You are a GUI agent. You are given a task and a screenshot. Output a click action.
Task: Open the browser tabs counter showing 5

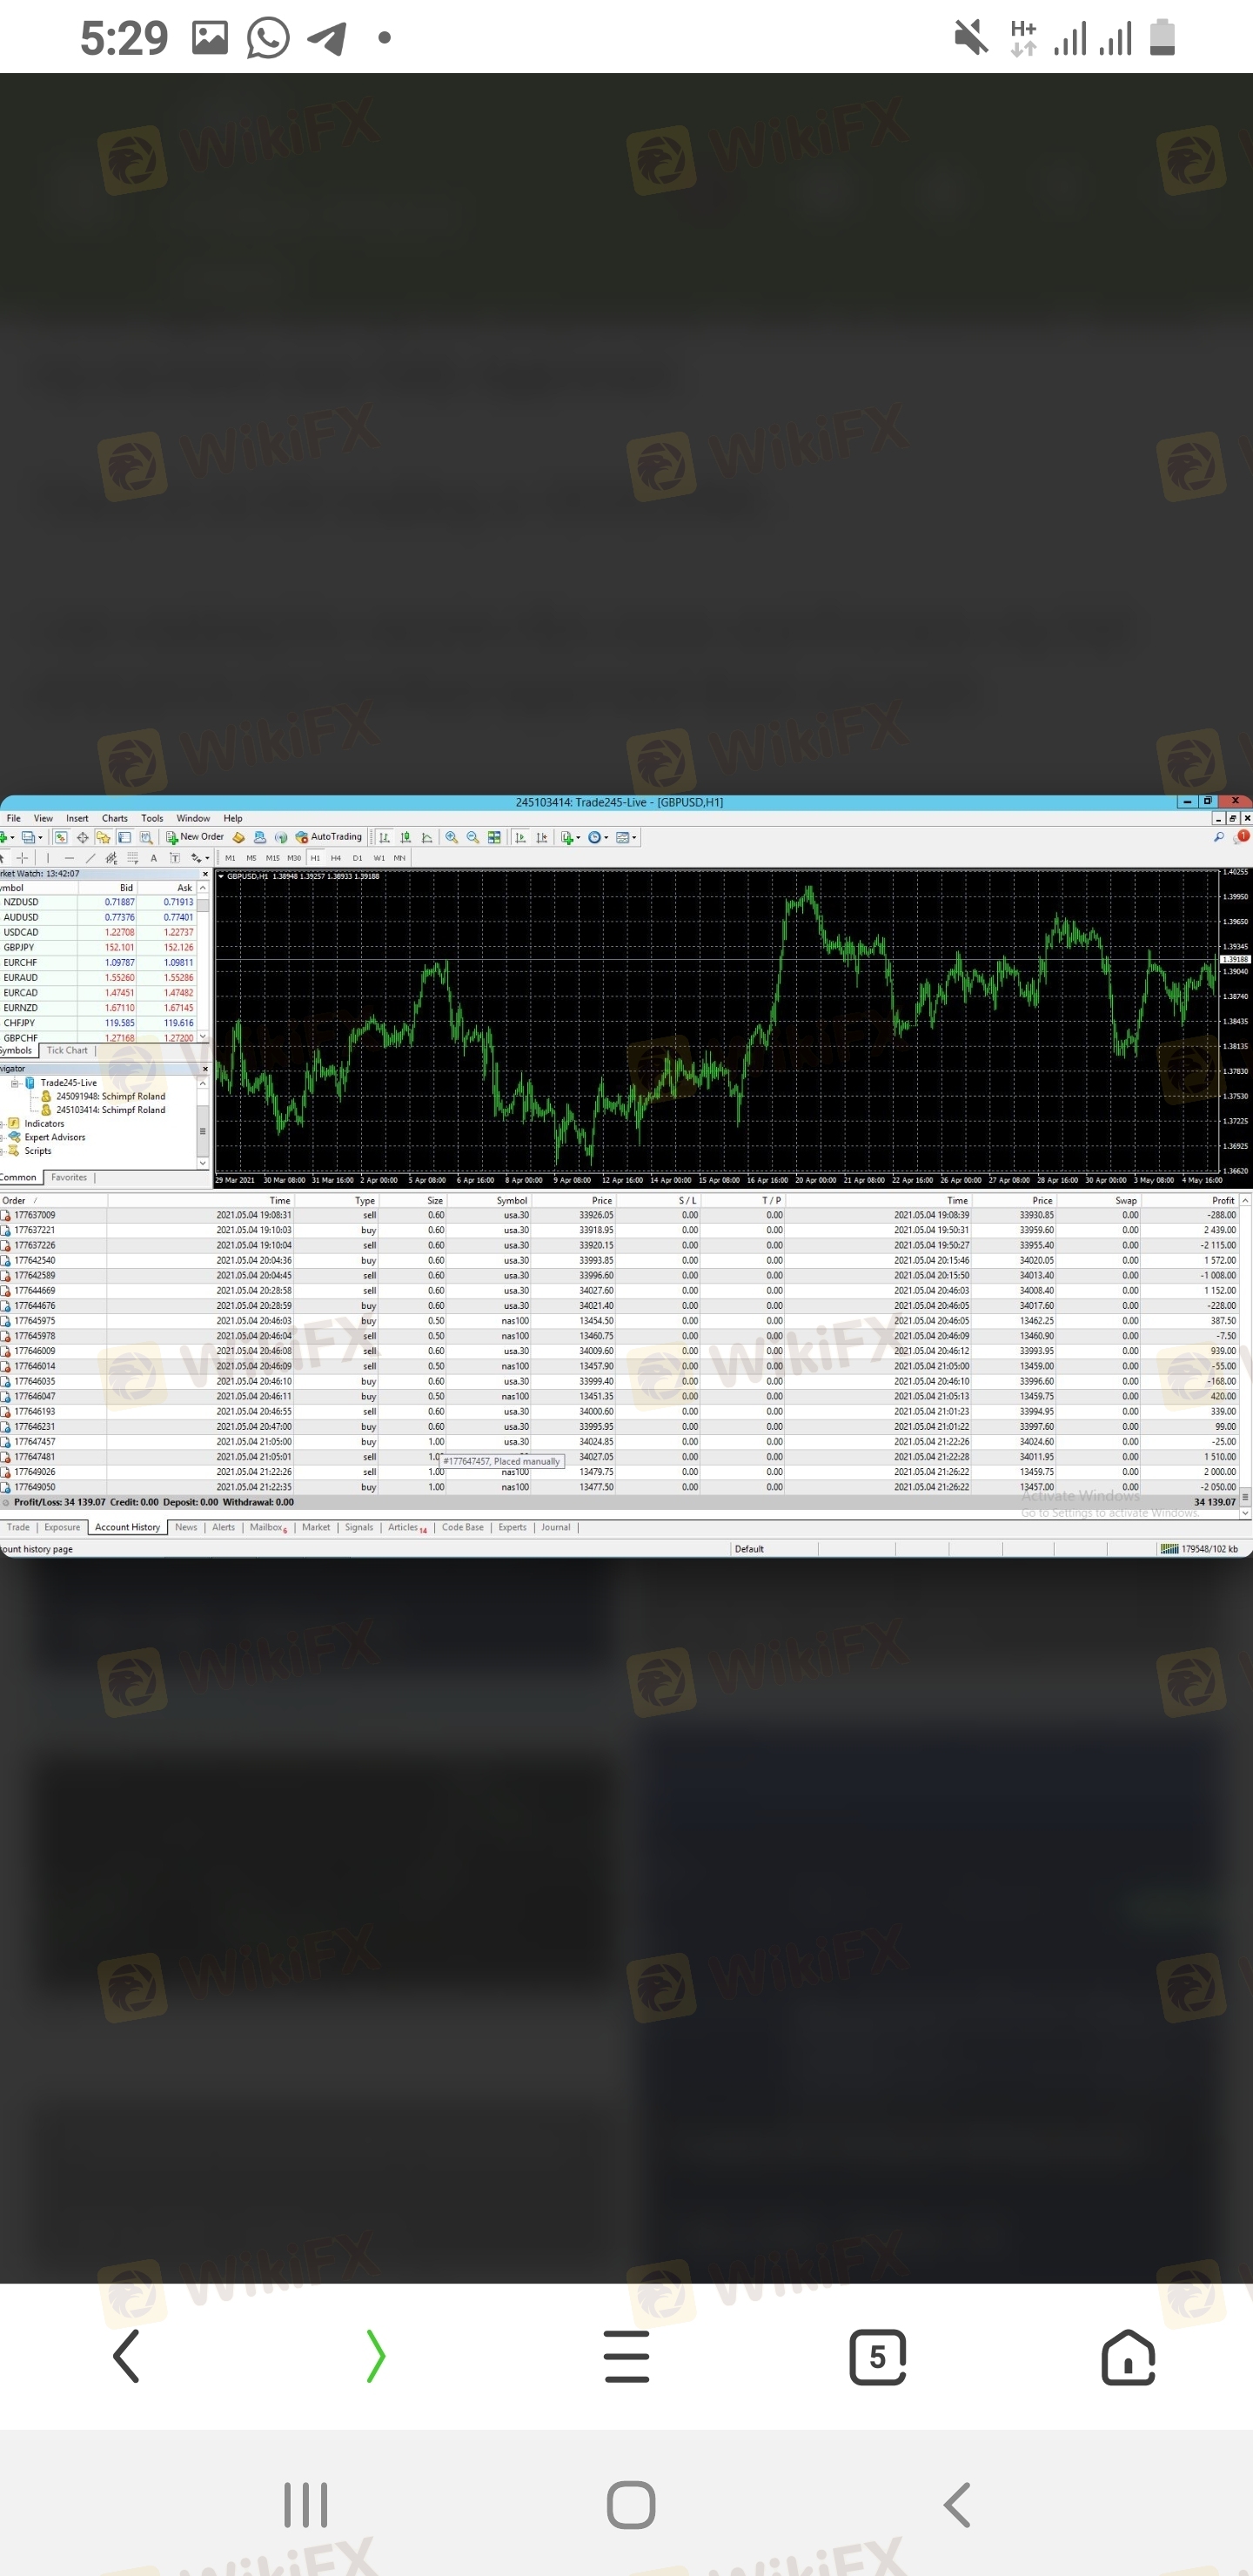(x=877, y=2357)
